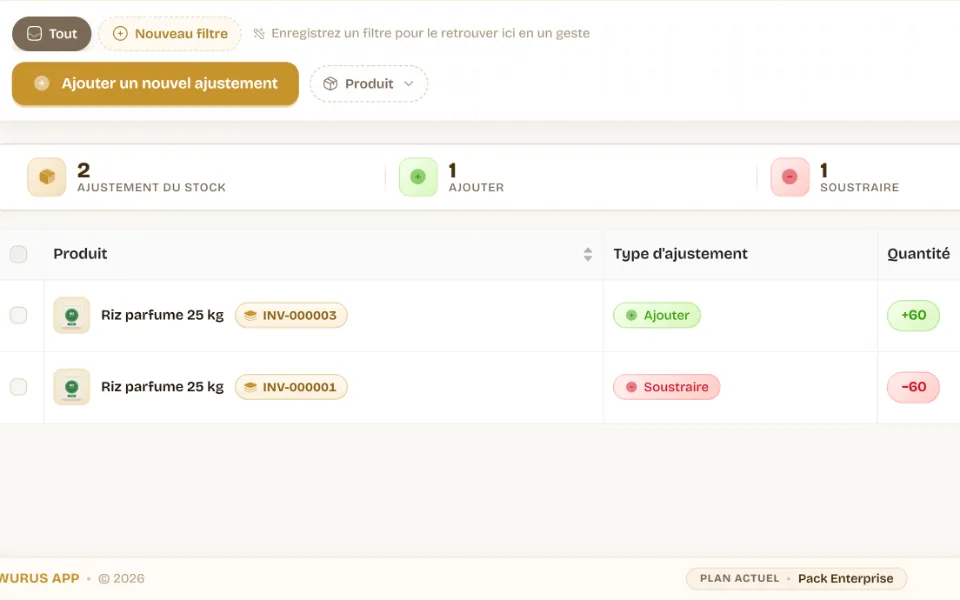Image resolution: width=960 pixels, height=600 pixels.
Task: Click the Type d'ajustement column header
Action: (x=680, y=254)
